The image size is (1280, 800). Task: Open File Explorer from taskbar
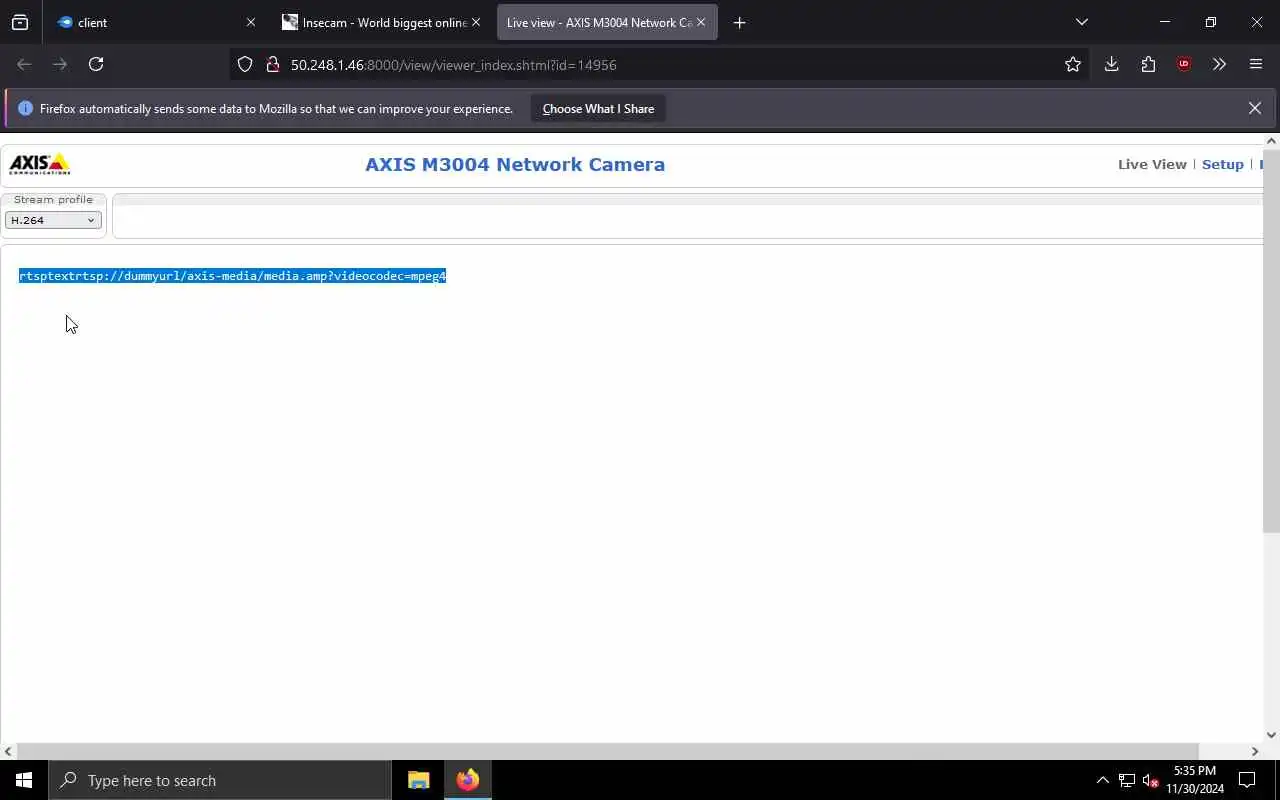pos(419,780)
